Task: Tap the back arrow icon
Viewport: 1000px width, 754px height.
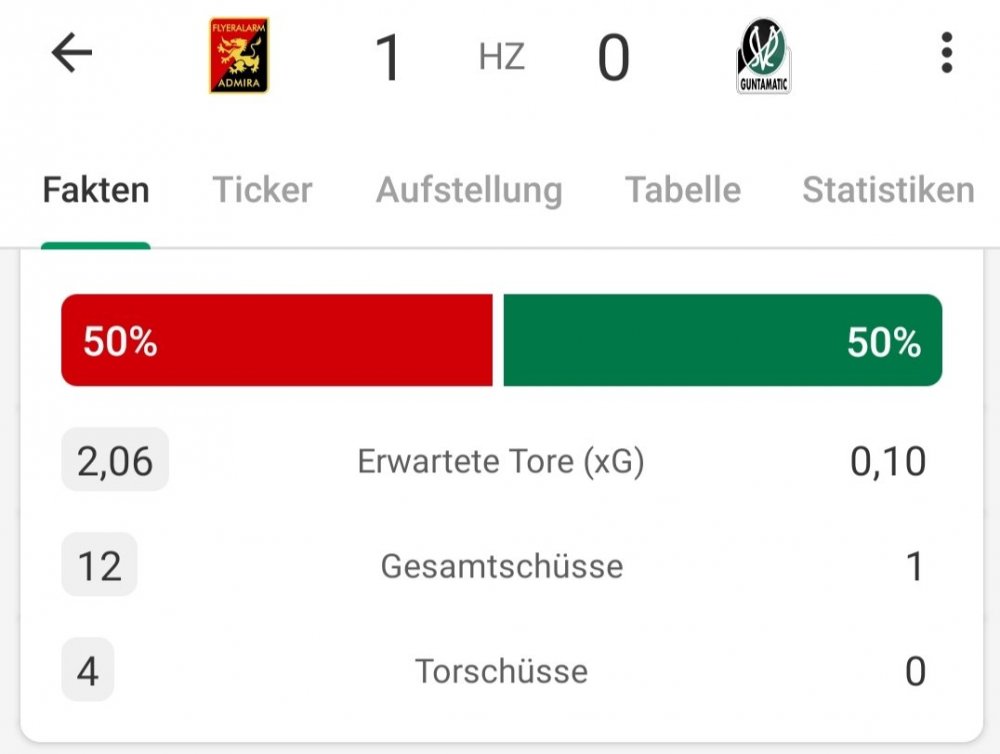Action: tap(71, 53)
